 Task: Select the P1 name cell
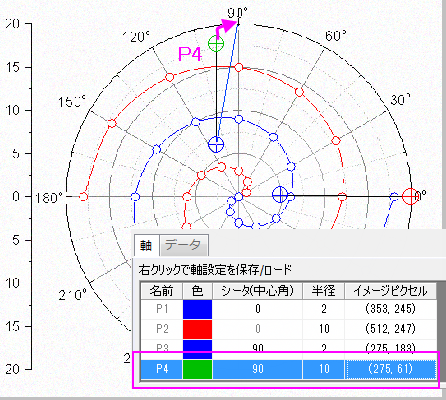pyautogui.click(x=162, y=309)
